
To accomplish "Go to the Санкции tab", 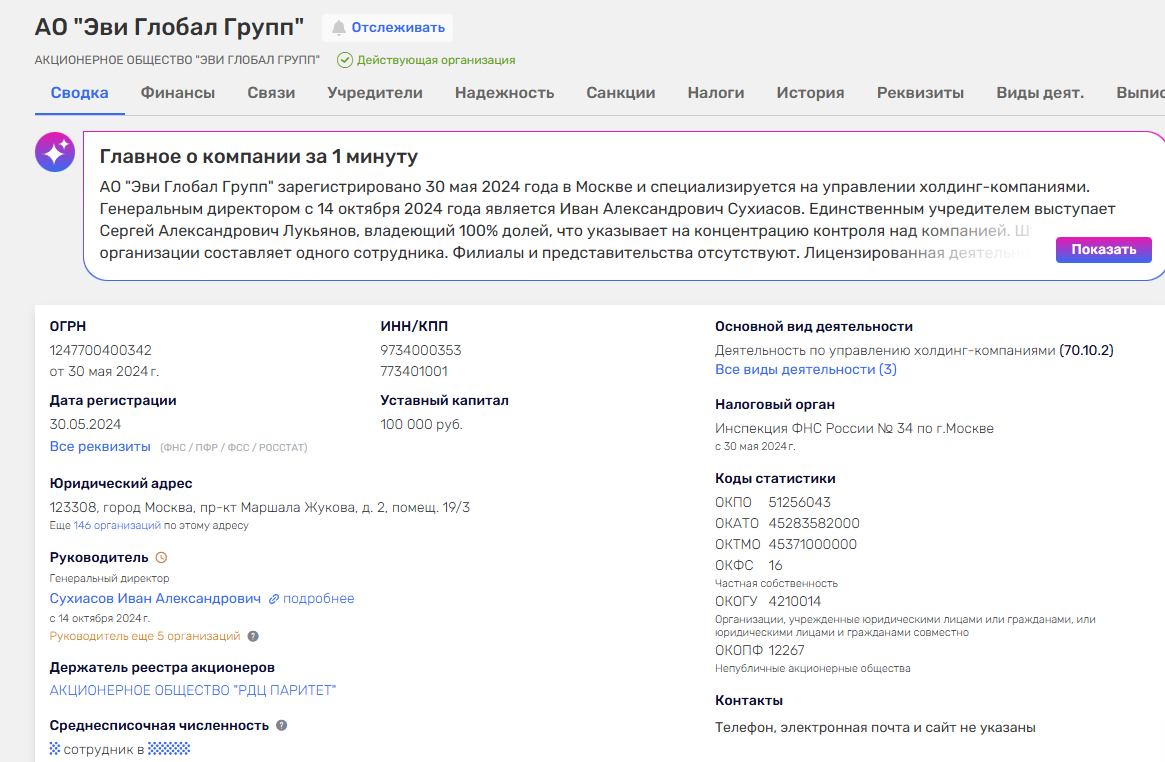I will [x=621, y=93].
